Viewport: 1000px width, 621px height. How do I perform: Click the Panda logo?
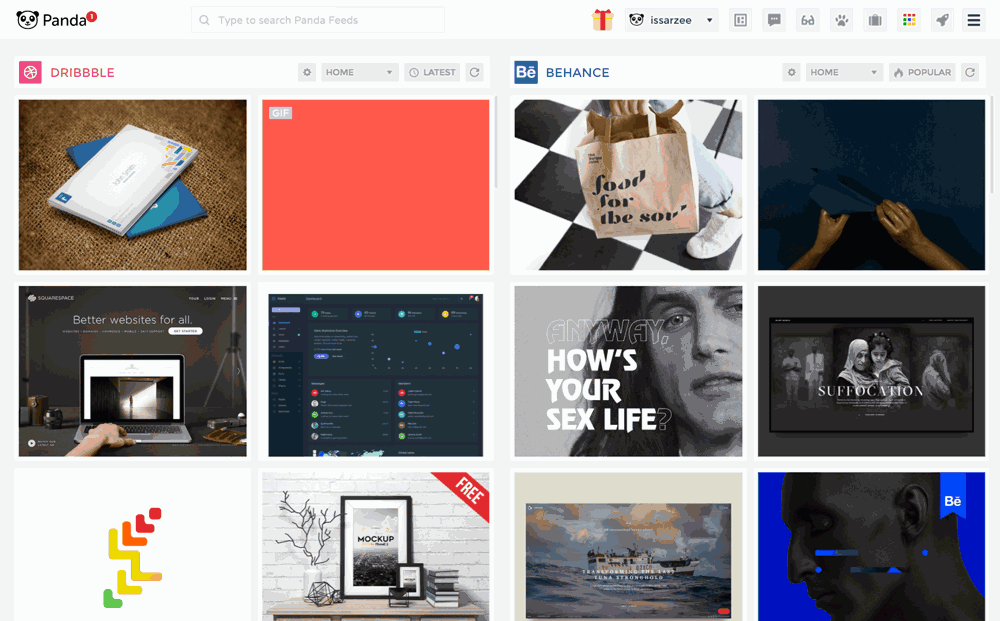coord(51,20)
